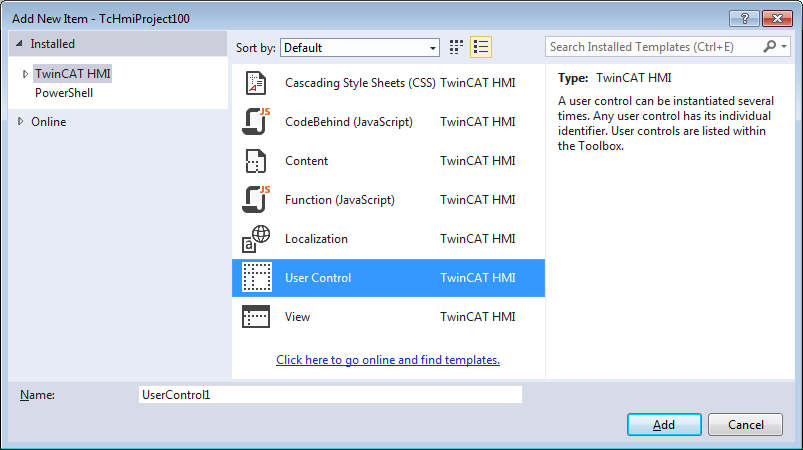Click the Installed header label

pos(52,44)
